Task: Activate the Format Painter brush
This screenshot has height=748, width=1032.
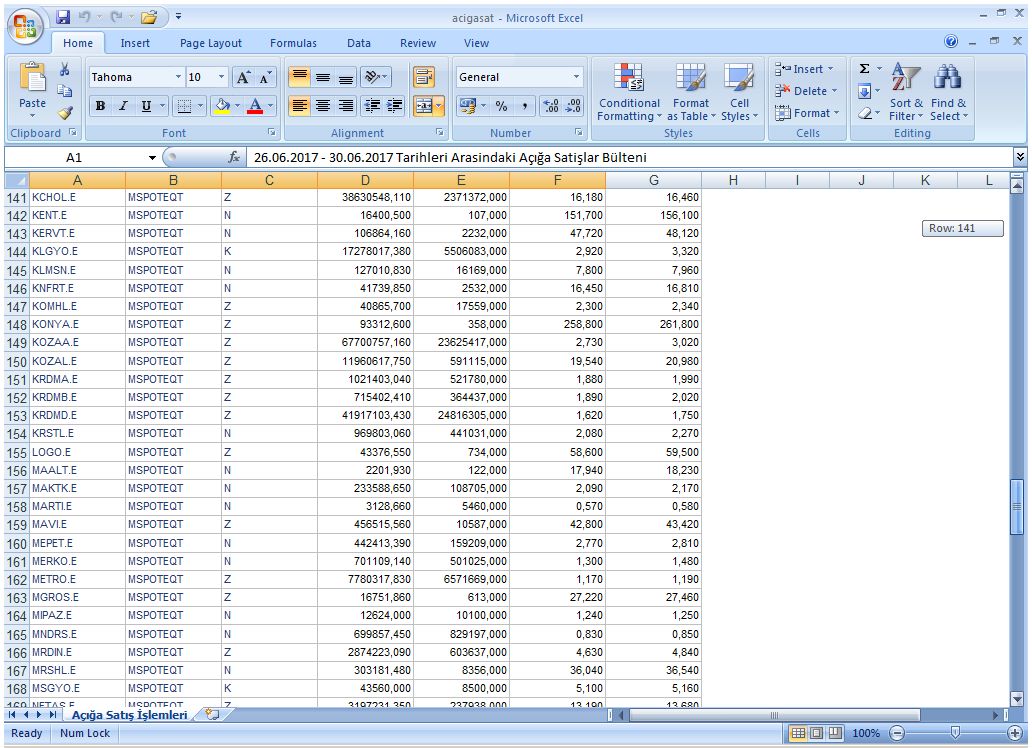Action: (x=64, y=113)
